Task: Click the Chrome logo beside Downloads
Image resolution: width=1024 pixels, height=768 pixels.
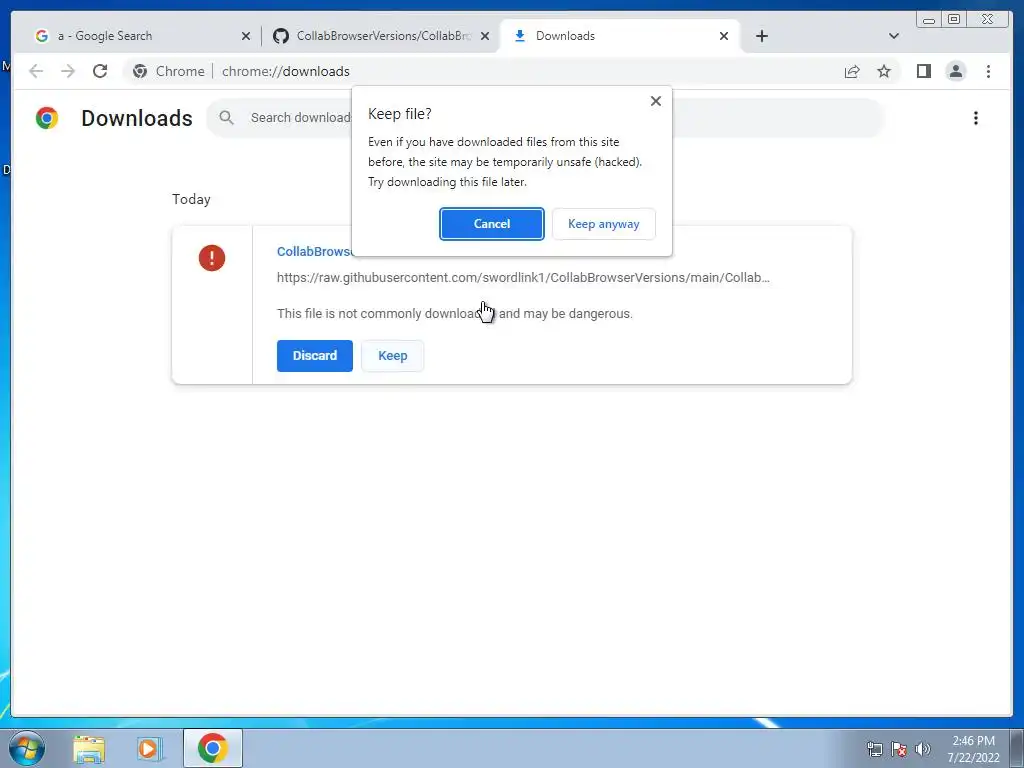Action: pos(47,118)
